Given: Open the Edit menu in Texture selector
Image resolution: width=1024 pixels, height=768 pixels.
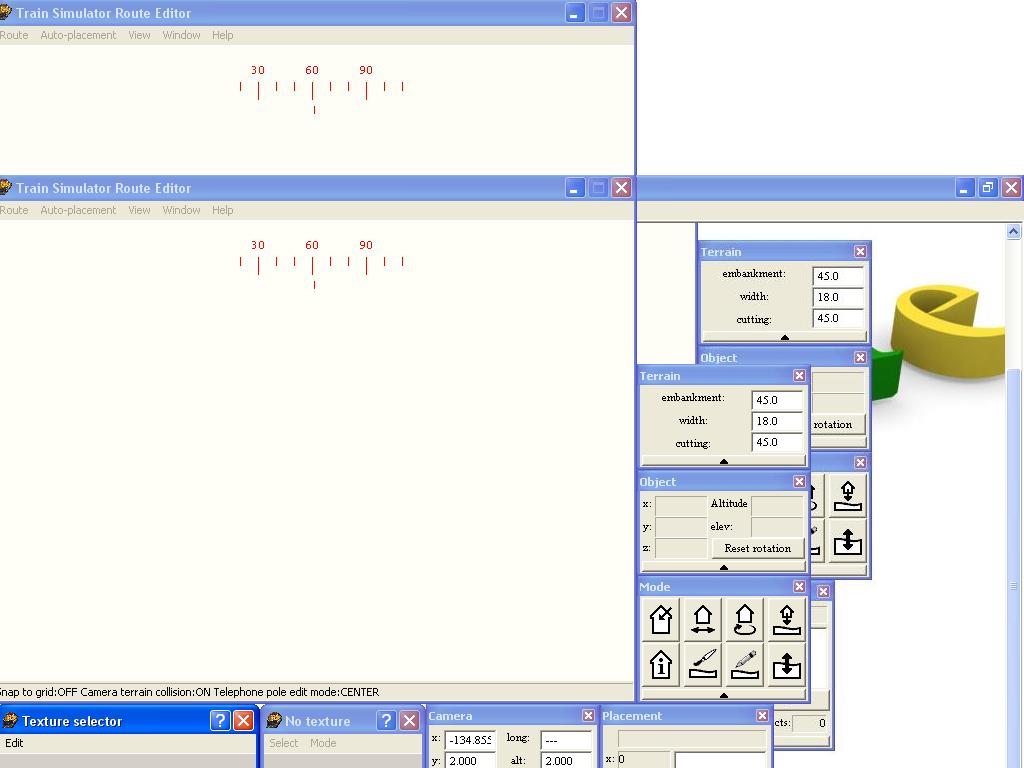Looking at the screenshot, I should (x=14, y=743).
